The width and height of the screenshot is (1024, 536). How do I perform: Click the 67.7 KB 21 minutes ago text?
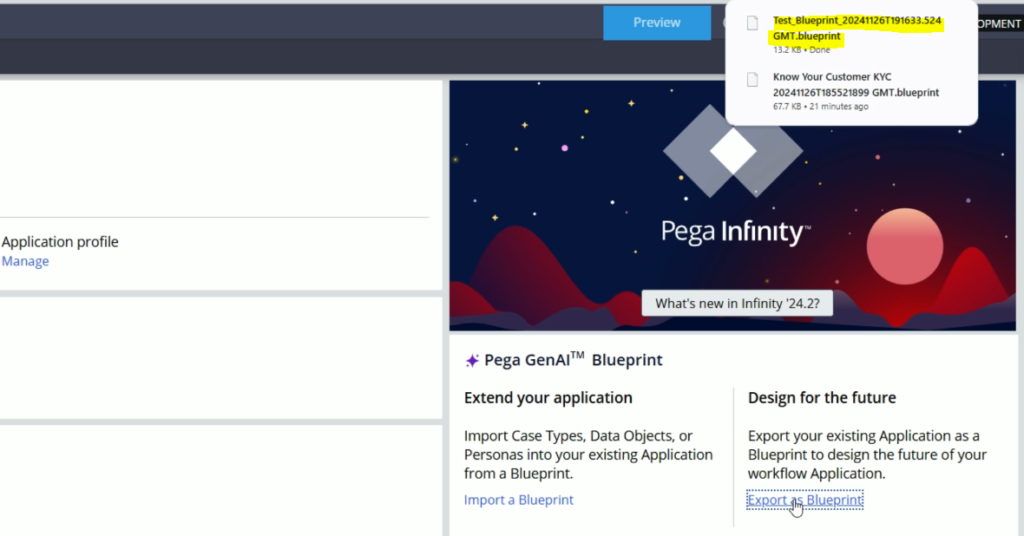tap(820, 106)
